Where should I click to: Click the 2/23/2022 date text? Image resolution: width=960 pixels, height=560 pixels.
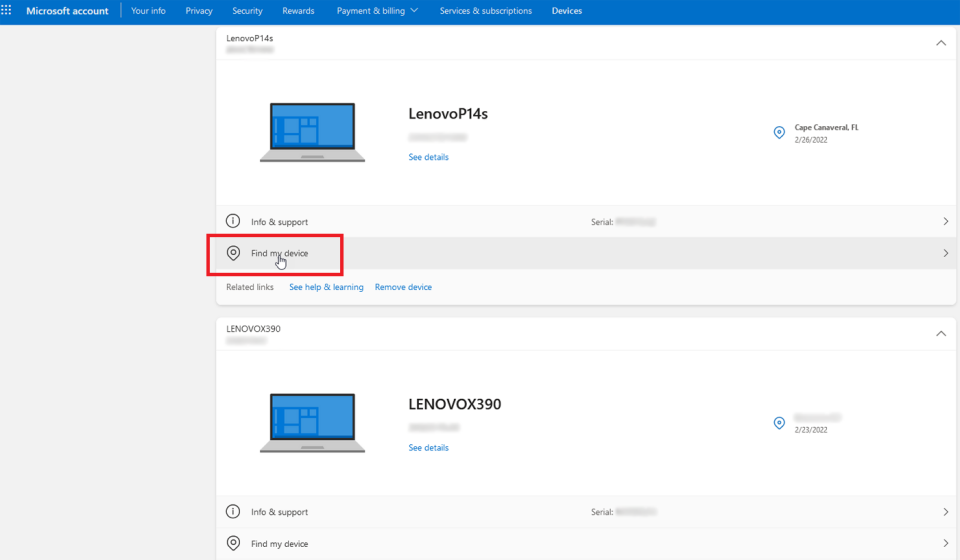coord(811,430)
